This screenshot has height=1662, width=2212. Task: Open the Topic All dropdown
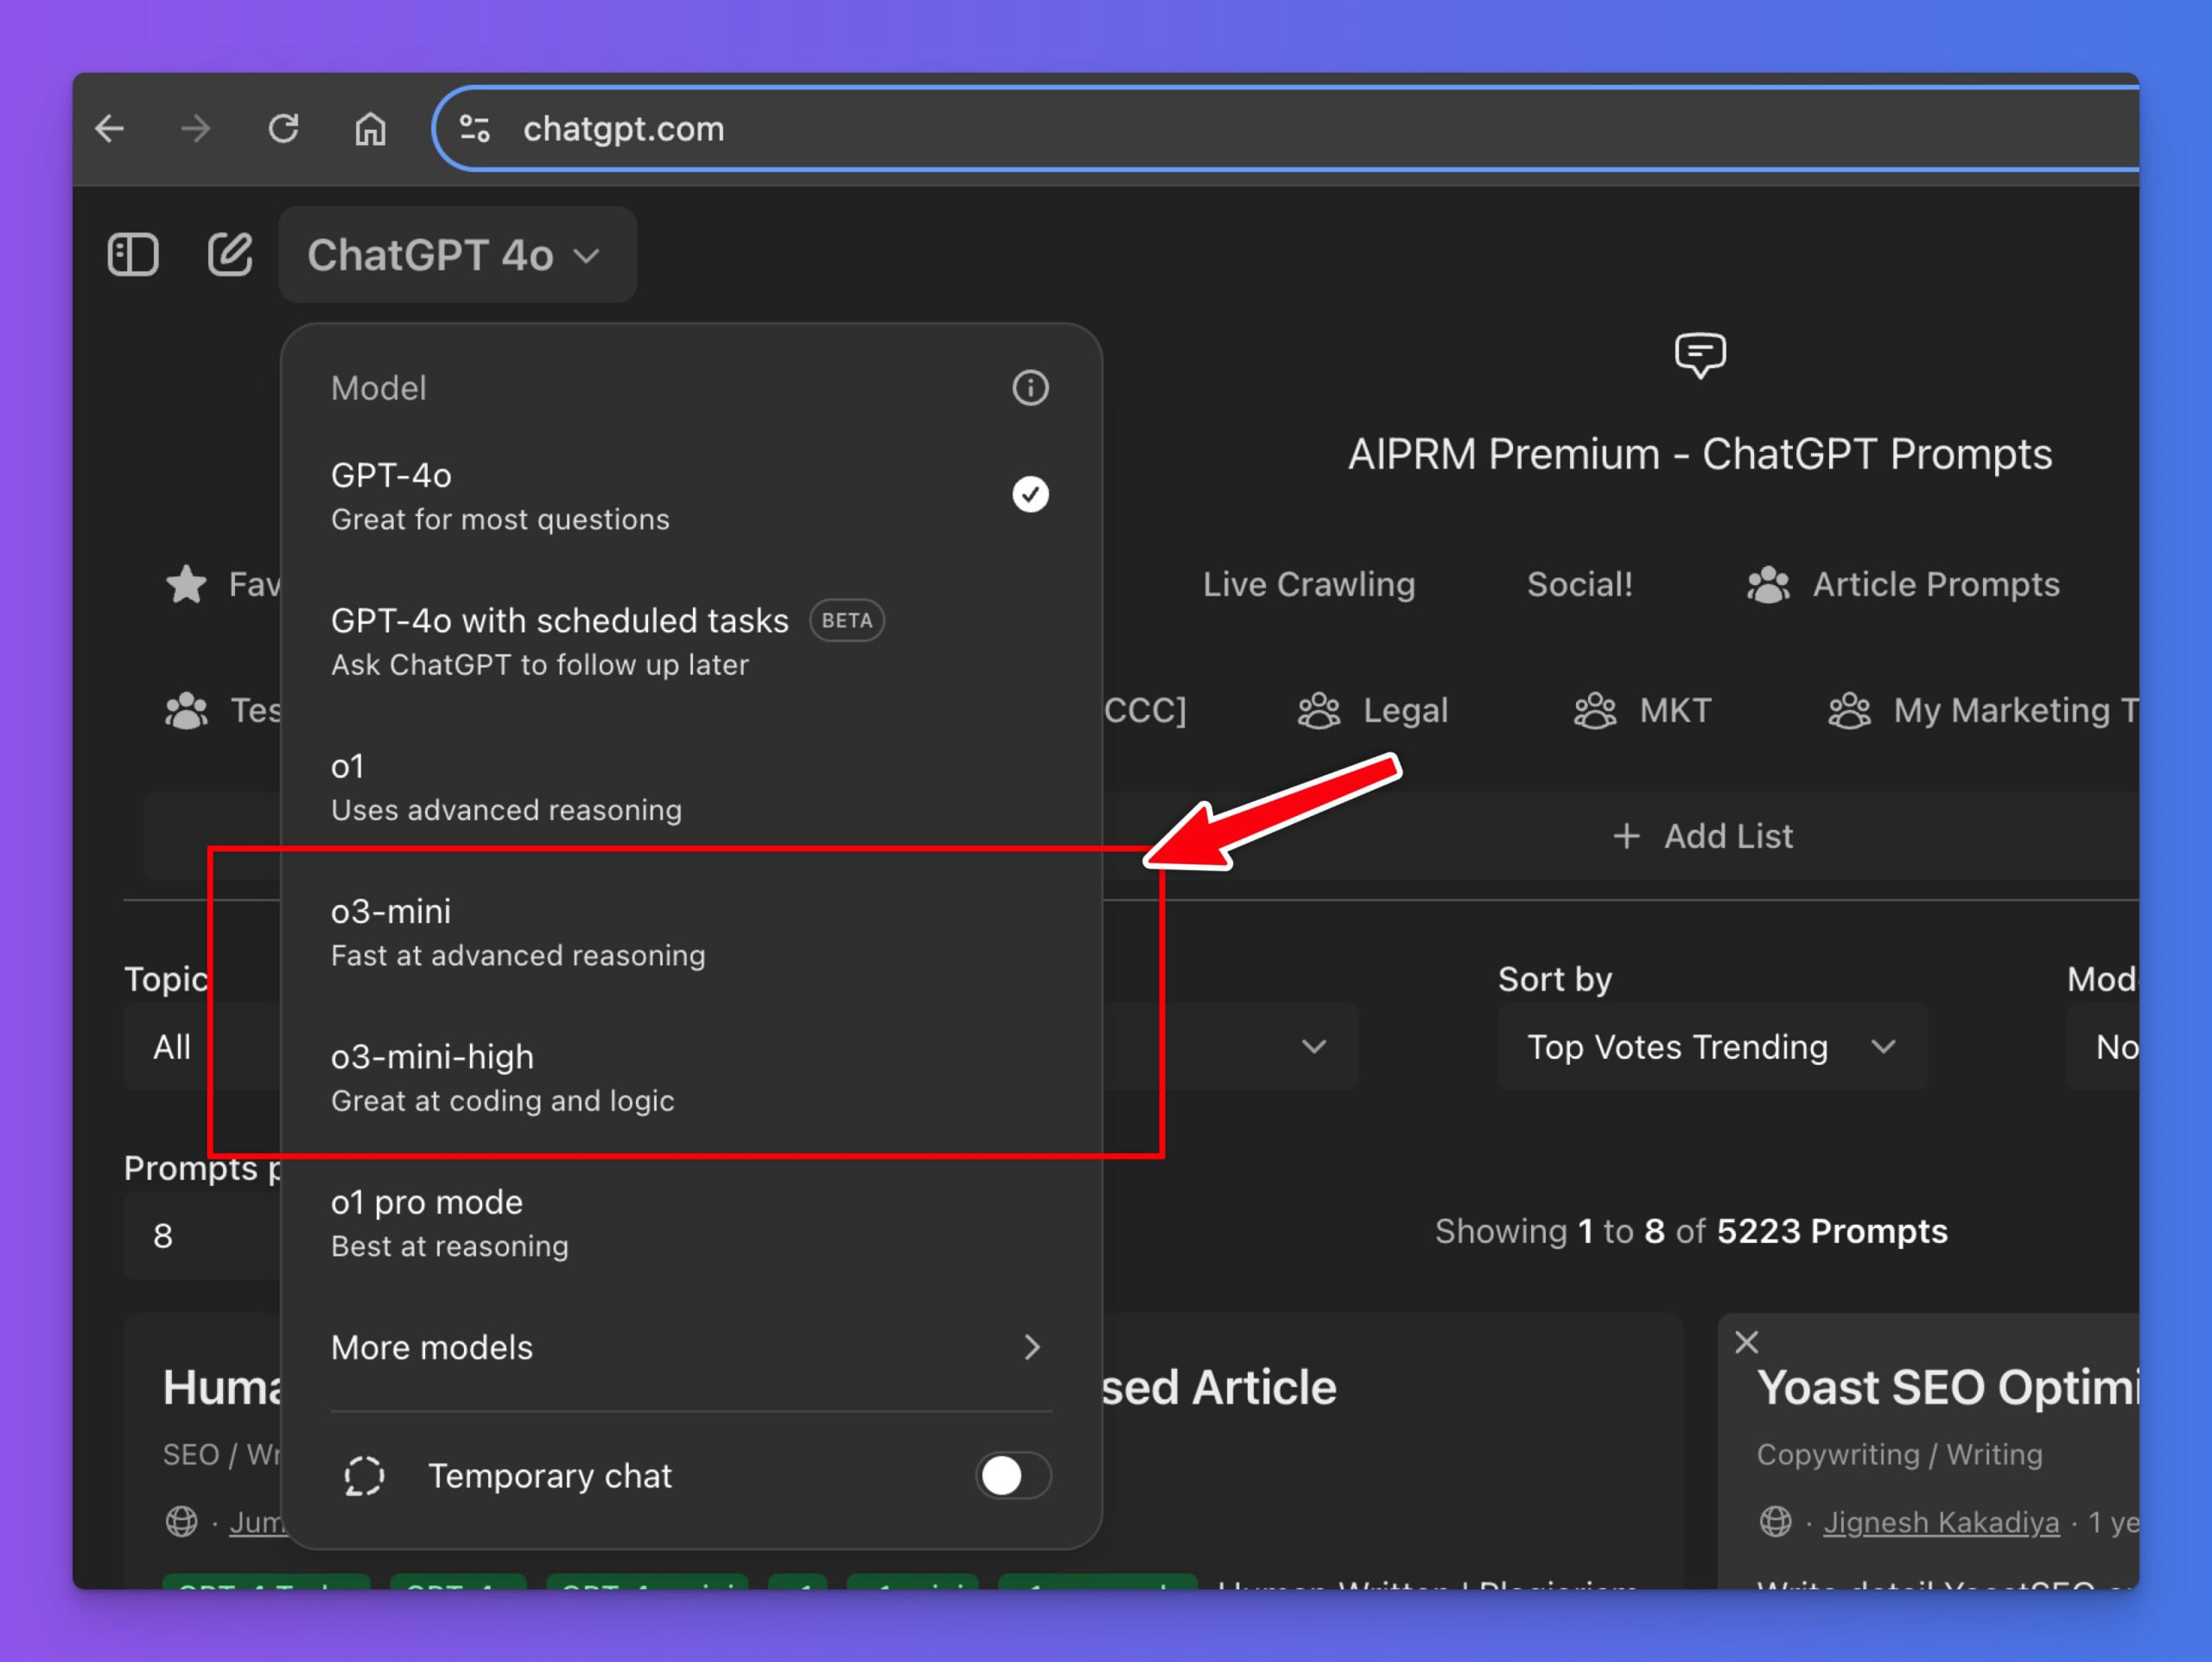(x=202, y=1047)
